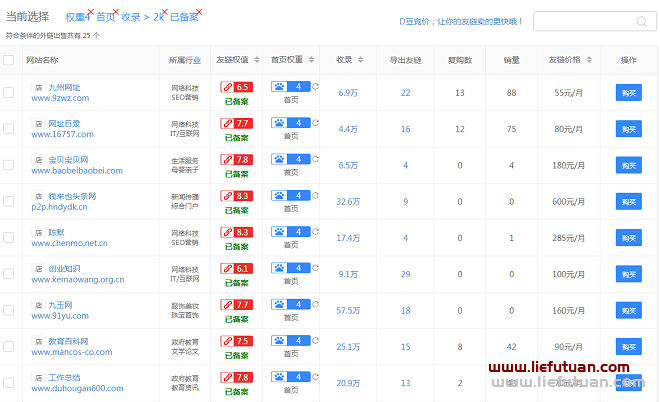Refresh homepage weight for 工作总结
This screenshot has height=402, width=660.
click(x=315, y=376)
